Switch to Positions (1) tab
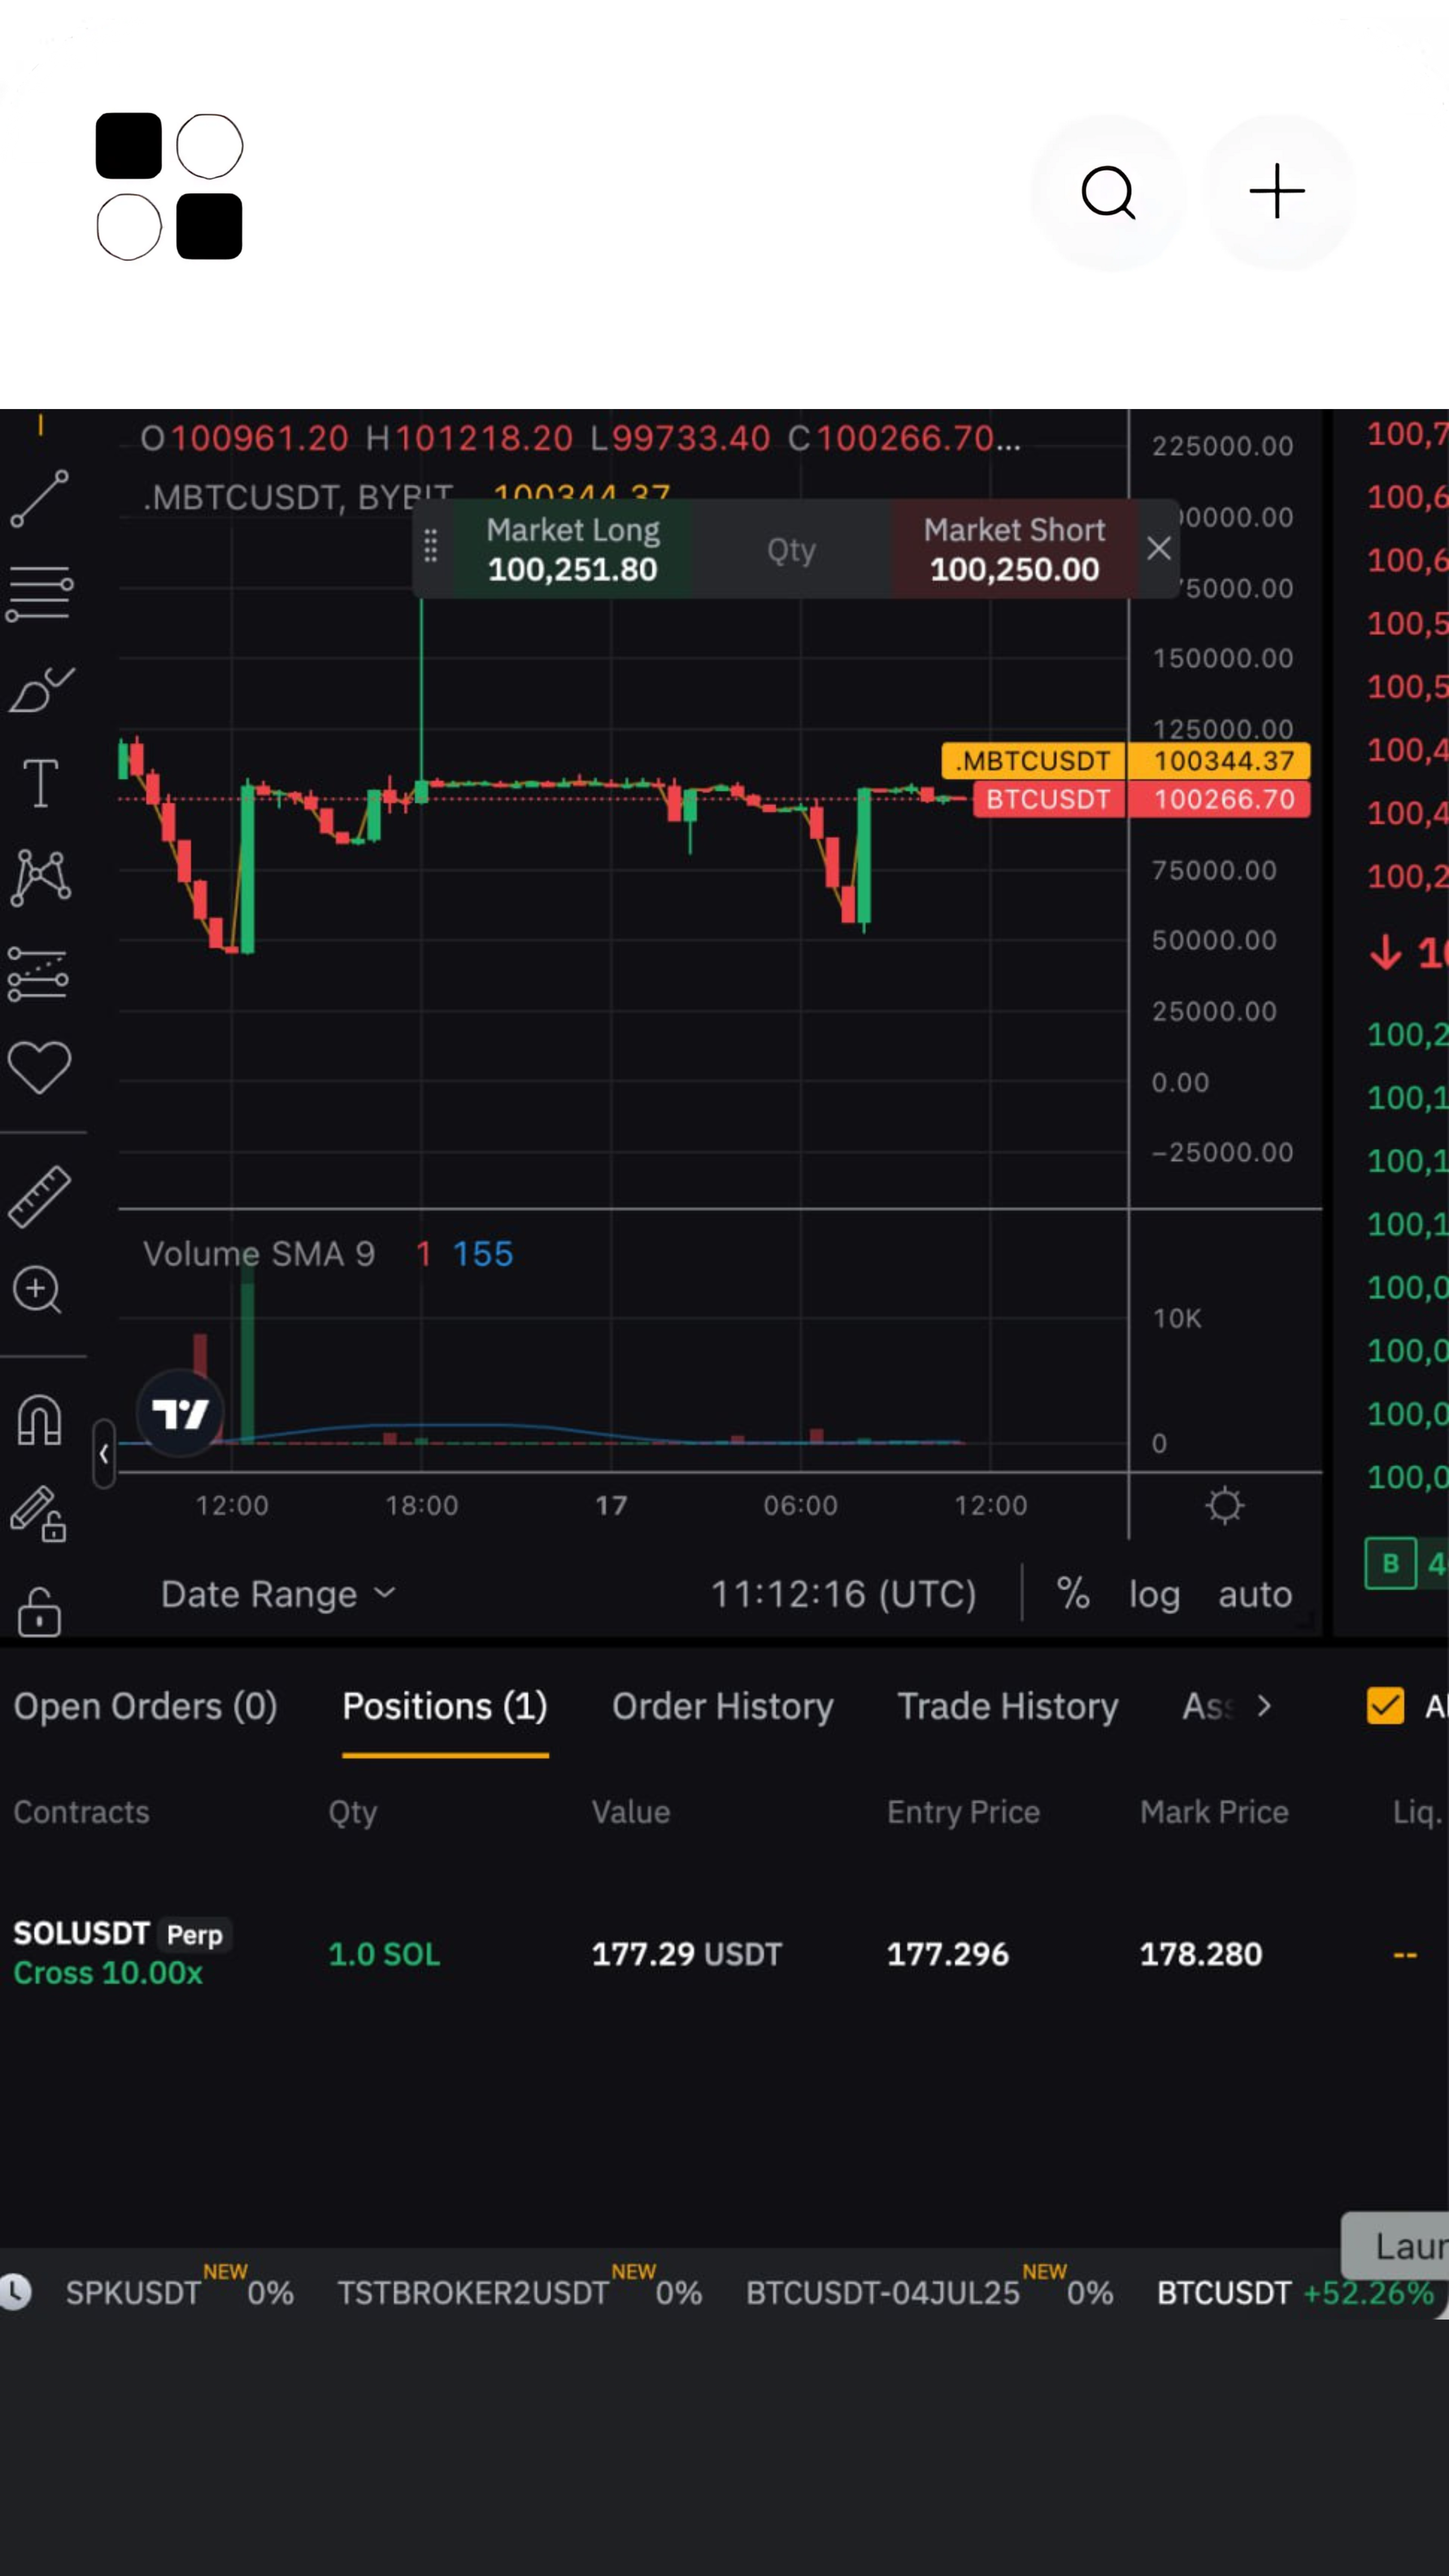The height and width of the screenshot is (2576, 1449). (445, 1707)
